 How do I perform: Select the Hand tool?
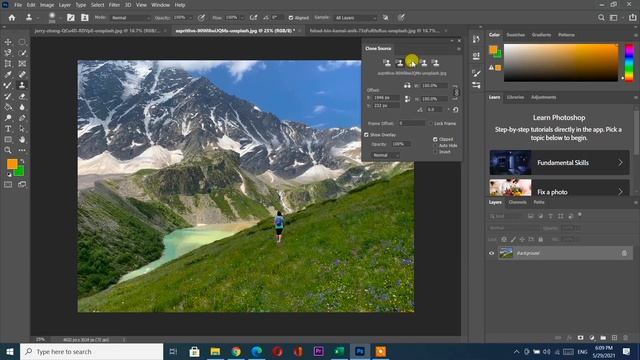point(22,139)
